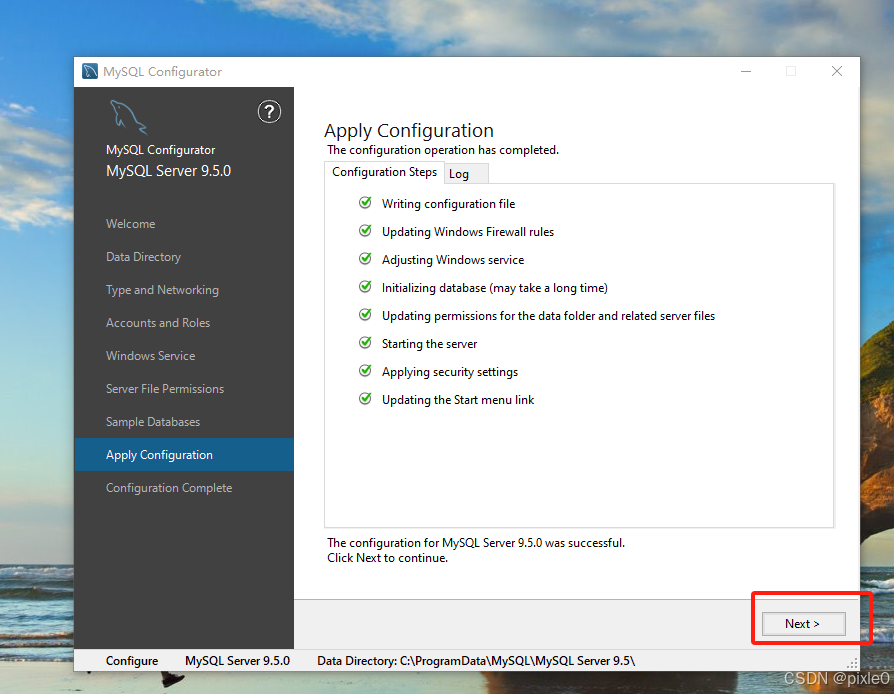The height and width of the screenshot is (694, 894).
Task: Click the MySQL dolphin logo in sidebar
Action: [128, 117]
